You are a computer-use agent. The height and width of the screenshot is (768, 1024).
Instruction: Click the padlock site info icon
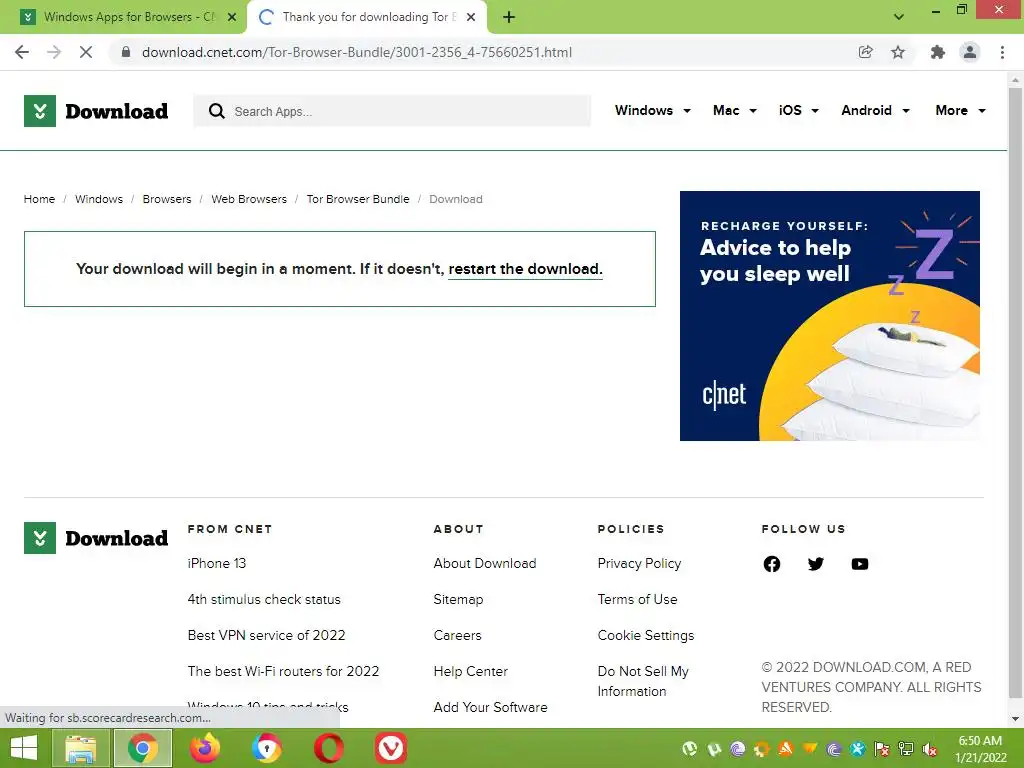[x=126, y=52]
